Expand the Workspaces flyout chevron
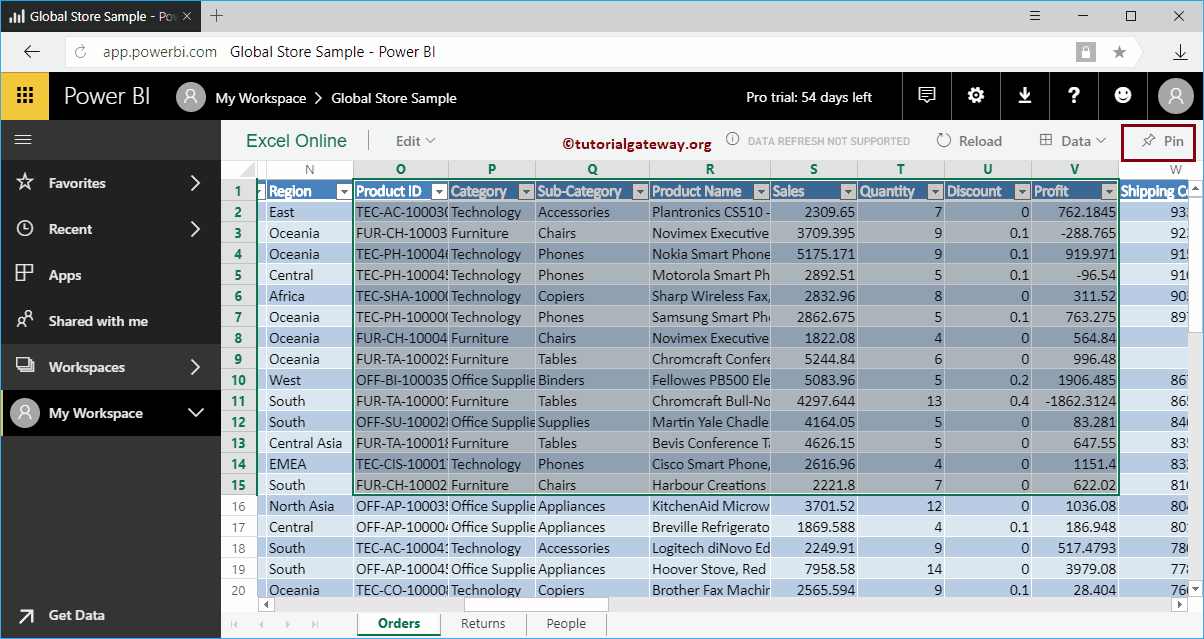Viewport: 1204px width, 639px height. [x=195, y=367]
